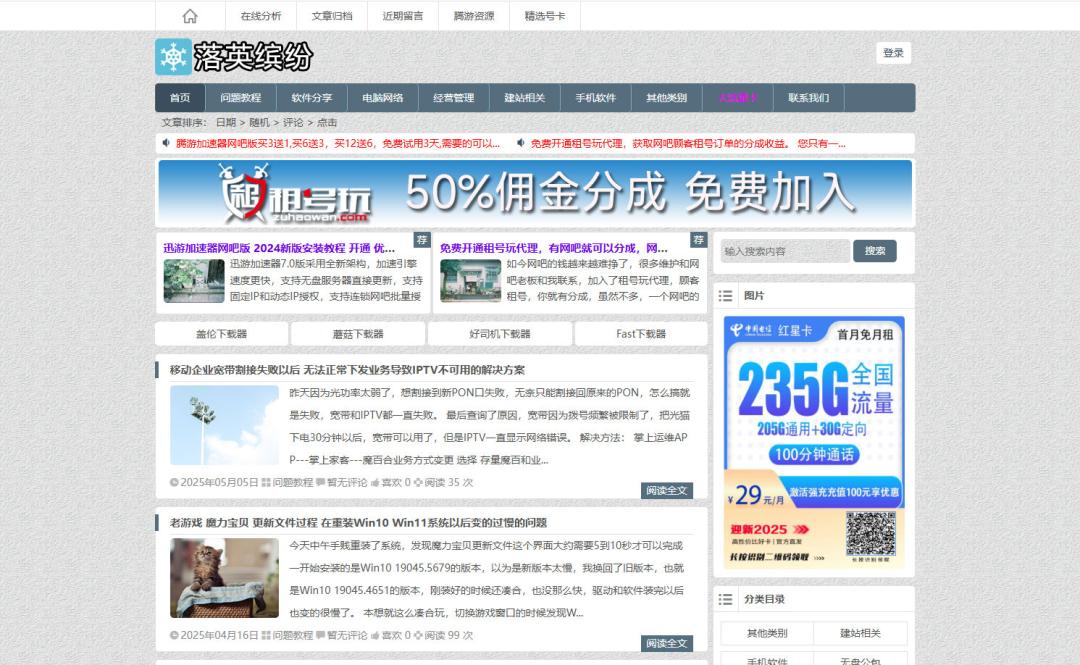Open Fast下载器 link

(641, 334)
